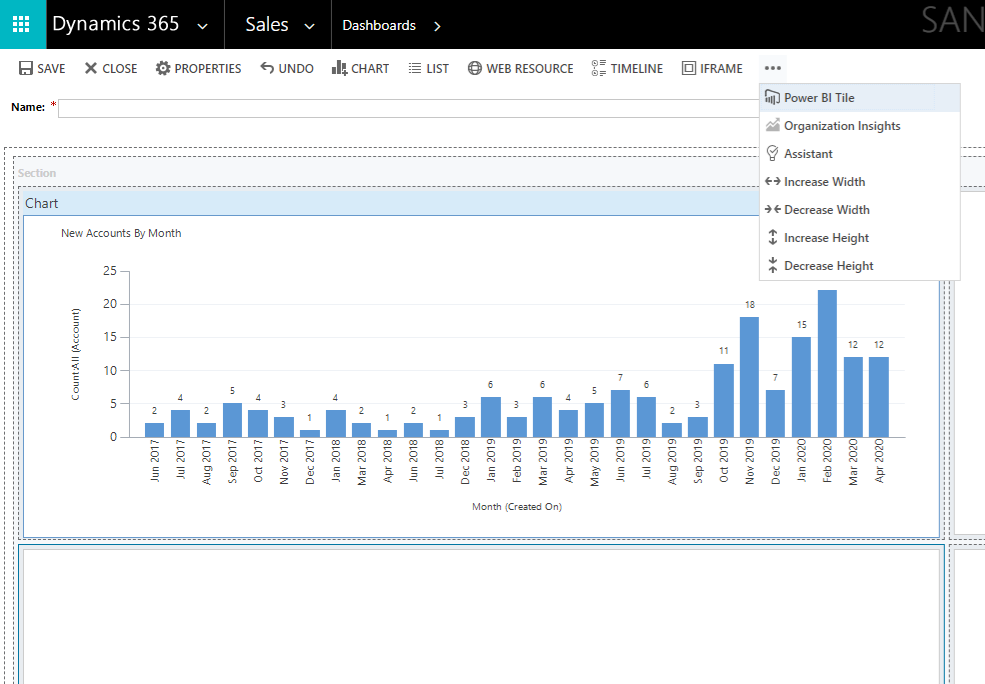Select the Section label
Viewport: 985px width, 684px height.
click(36, 173)
